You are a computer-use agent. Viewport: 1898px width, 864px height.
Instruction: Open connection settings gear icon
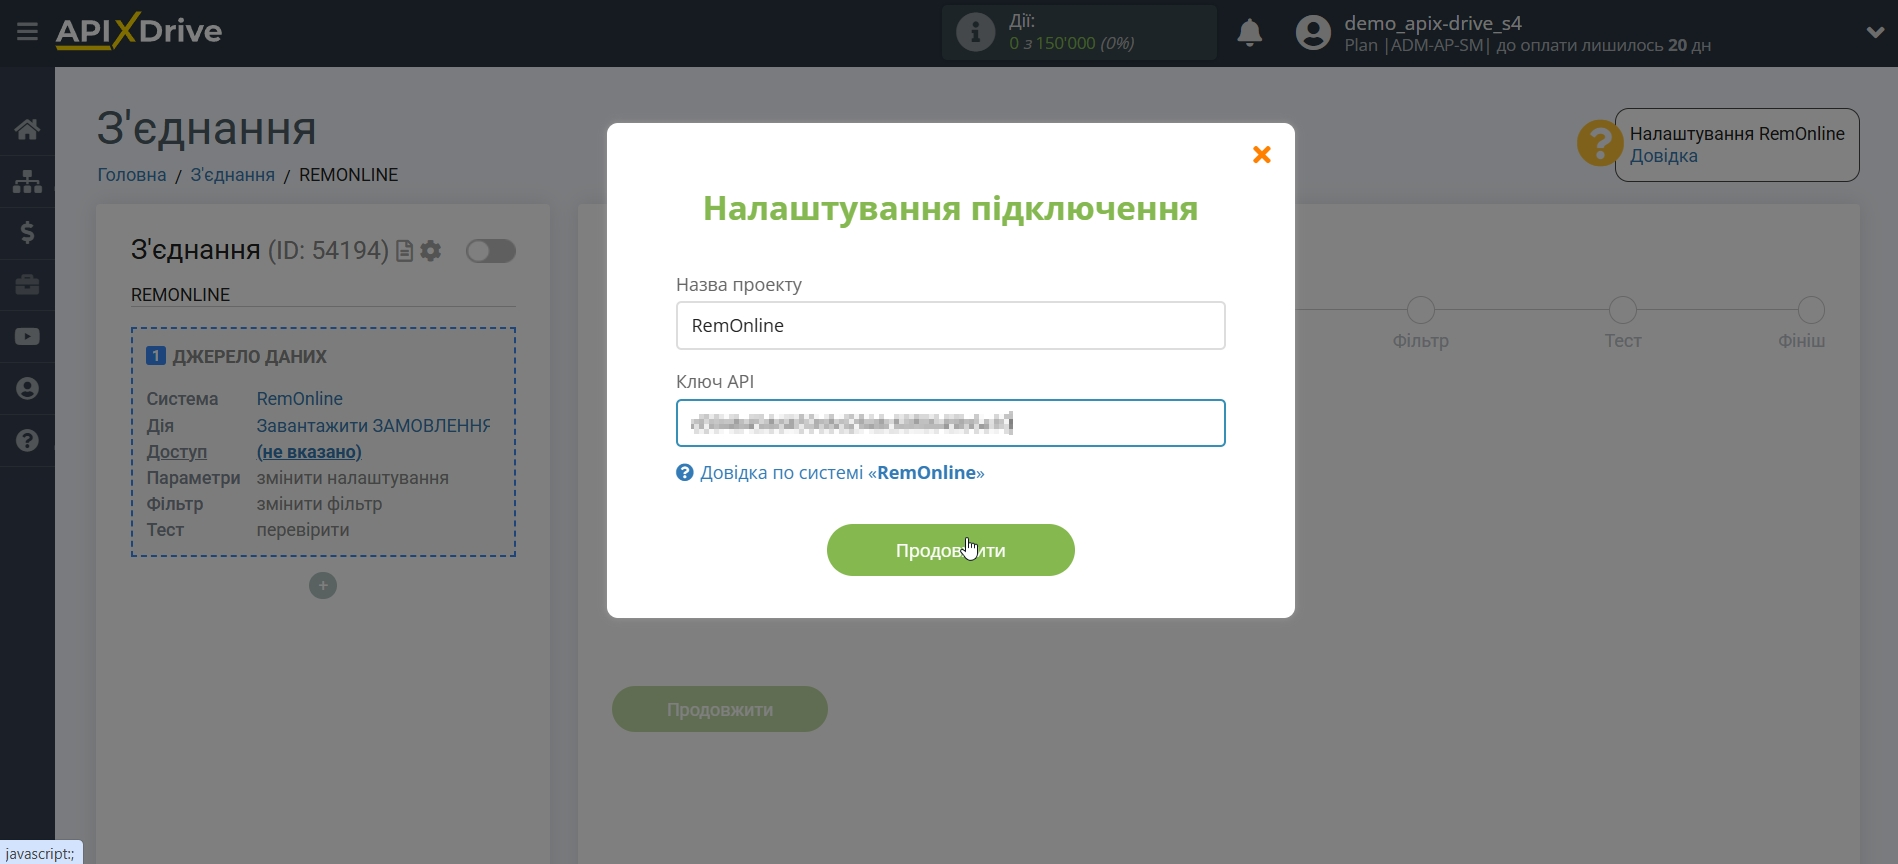(x=431, y=251)
